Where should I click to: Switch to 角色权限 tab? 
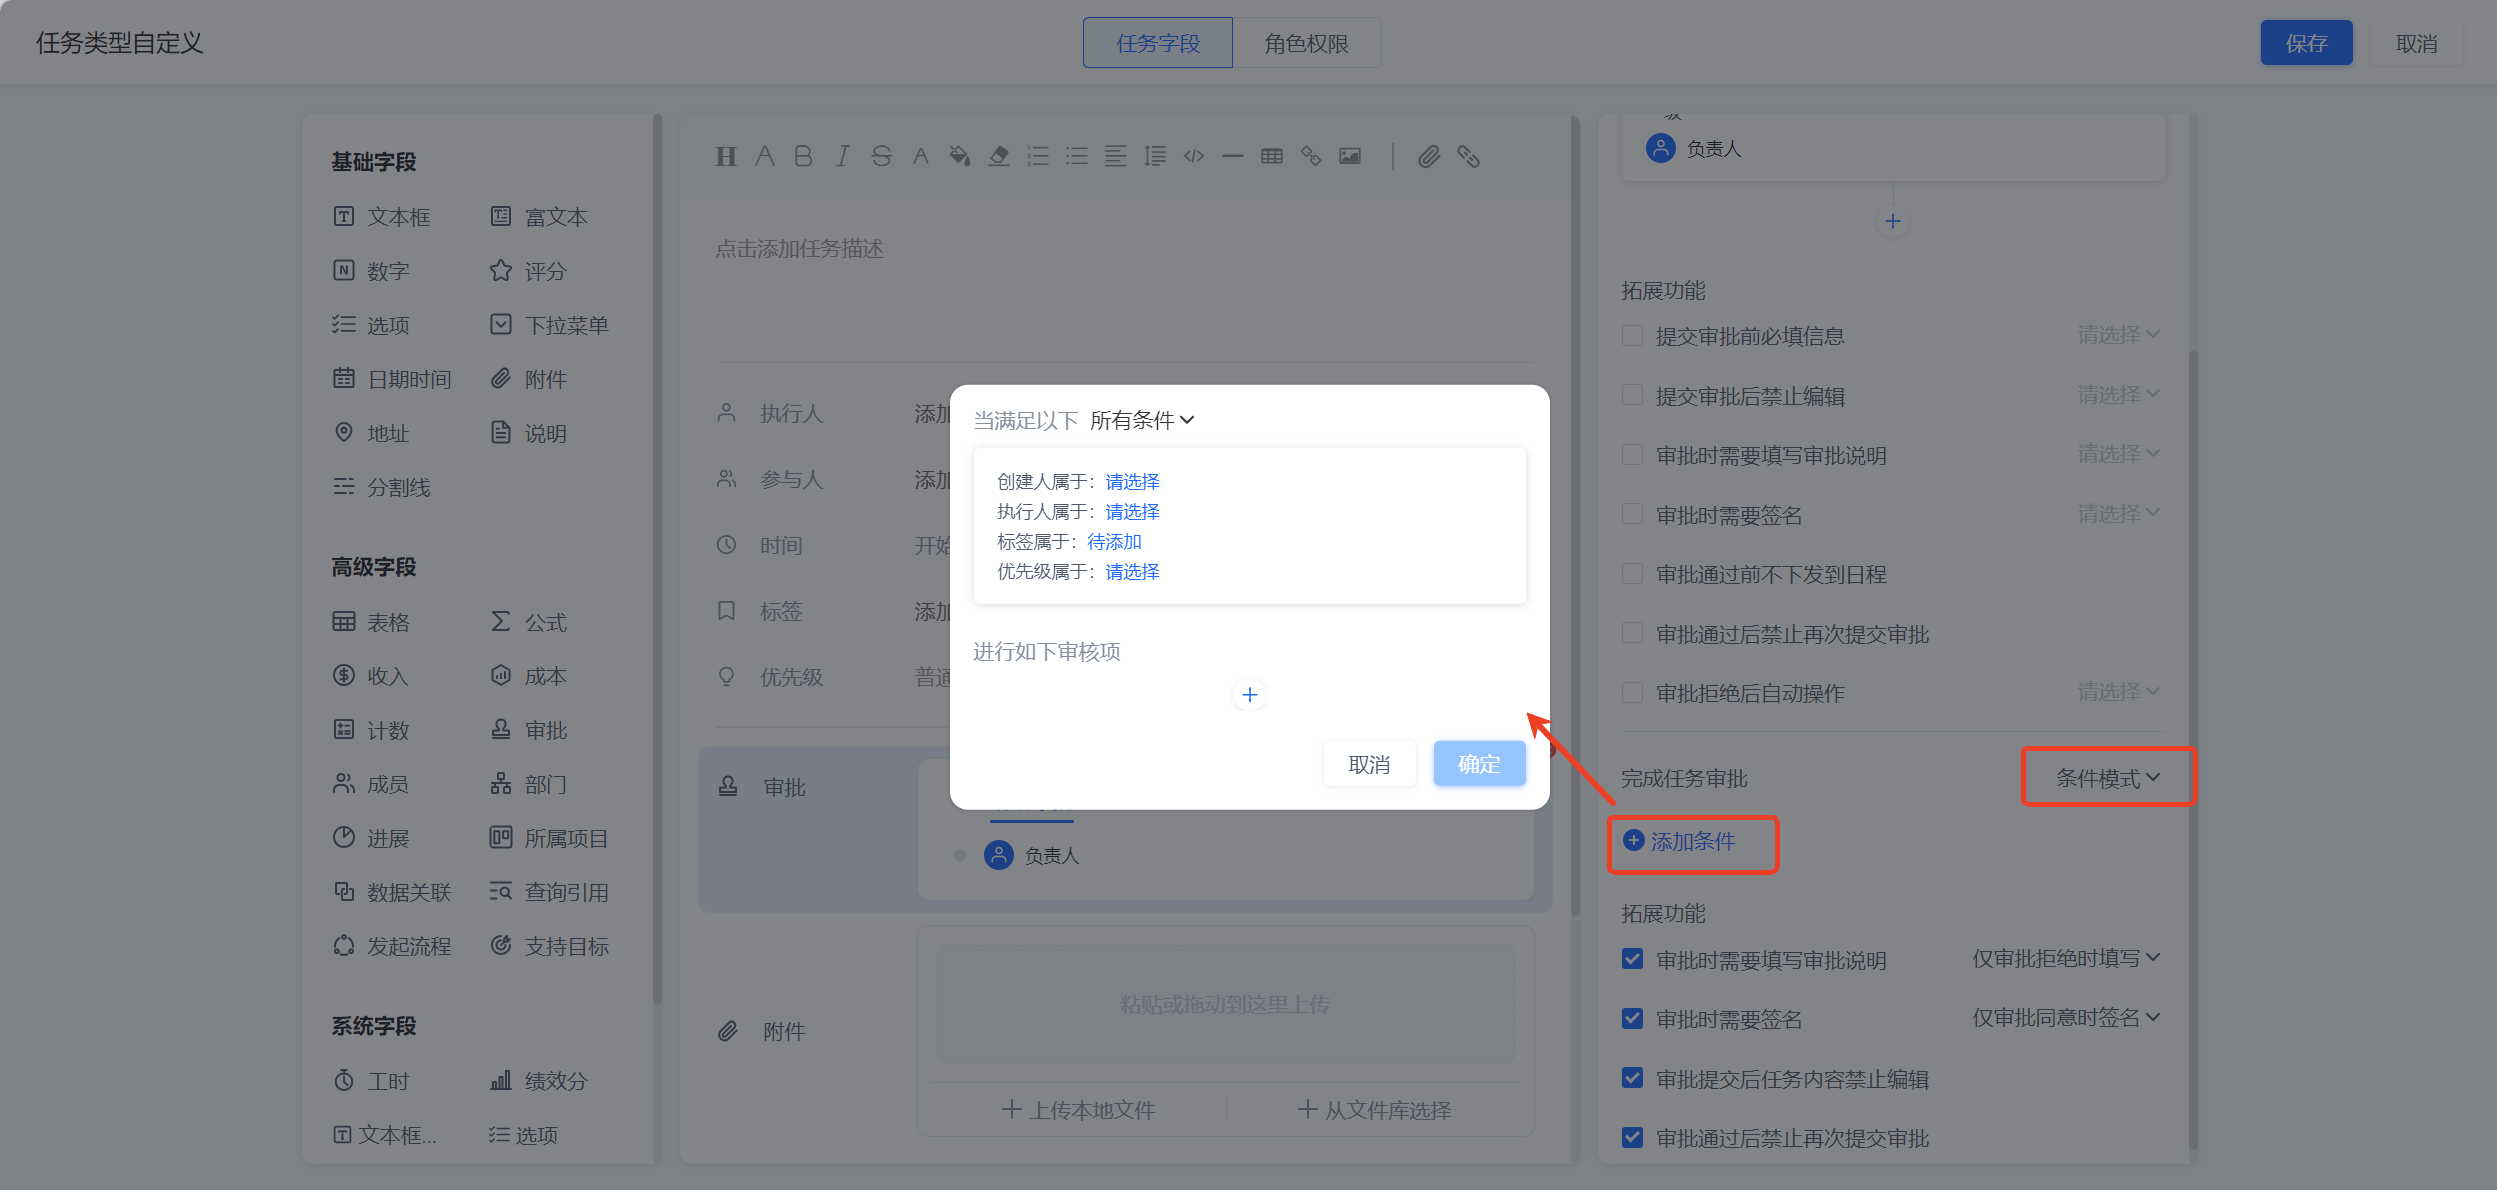[1307, 43]
